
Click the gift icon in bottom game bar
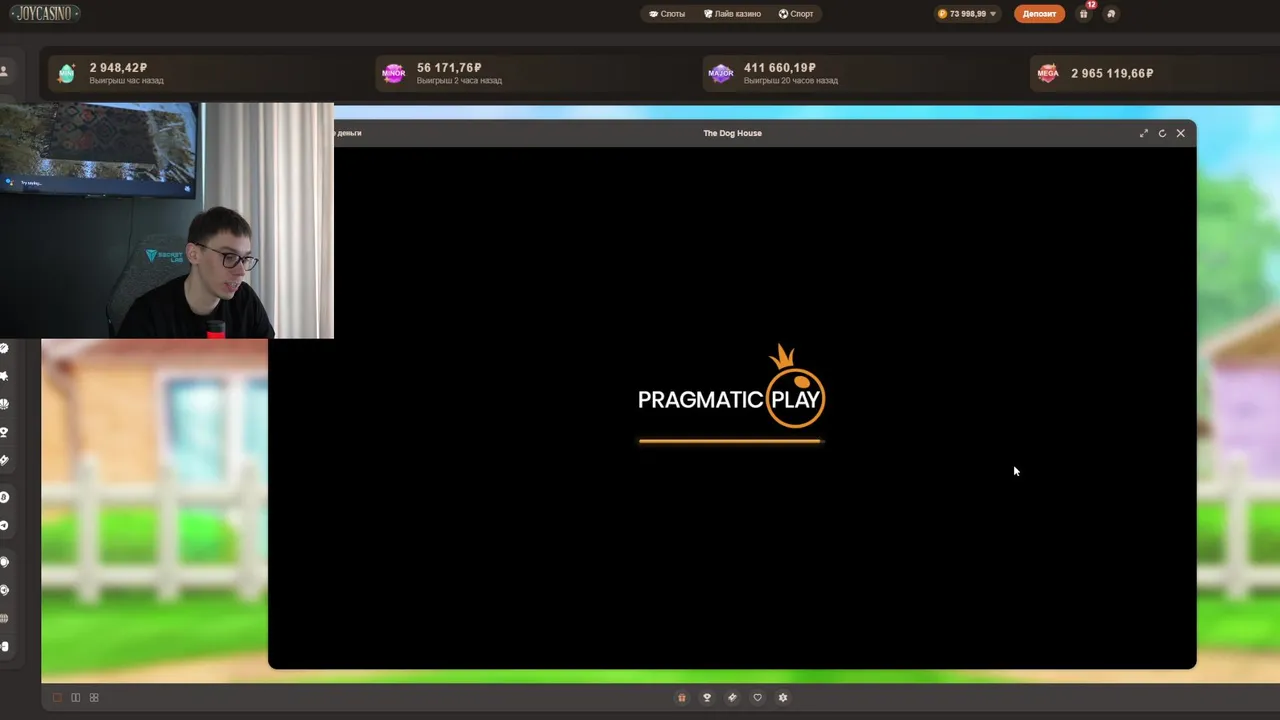(x=682, y=697)
